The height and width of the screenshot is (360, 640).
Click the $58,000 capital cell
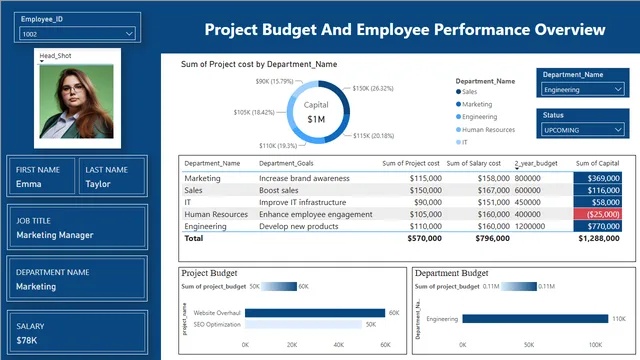click(598, 202)
